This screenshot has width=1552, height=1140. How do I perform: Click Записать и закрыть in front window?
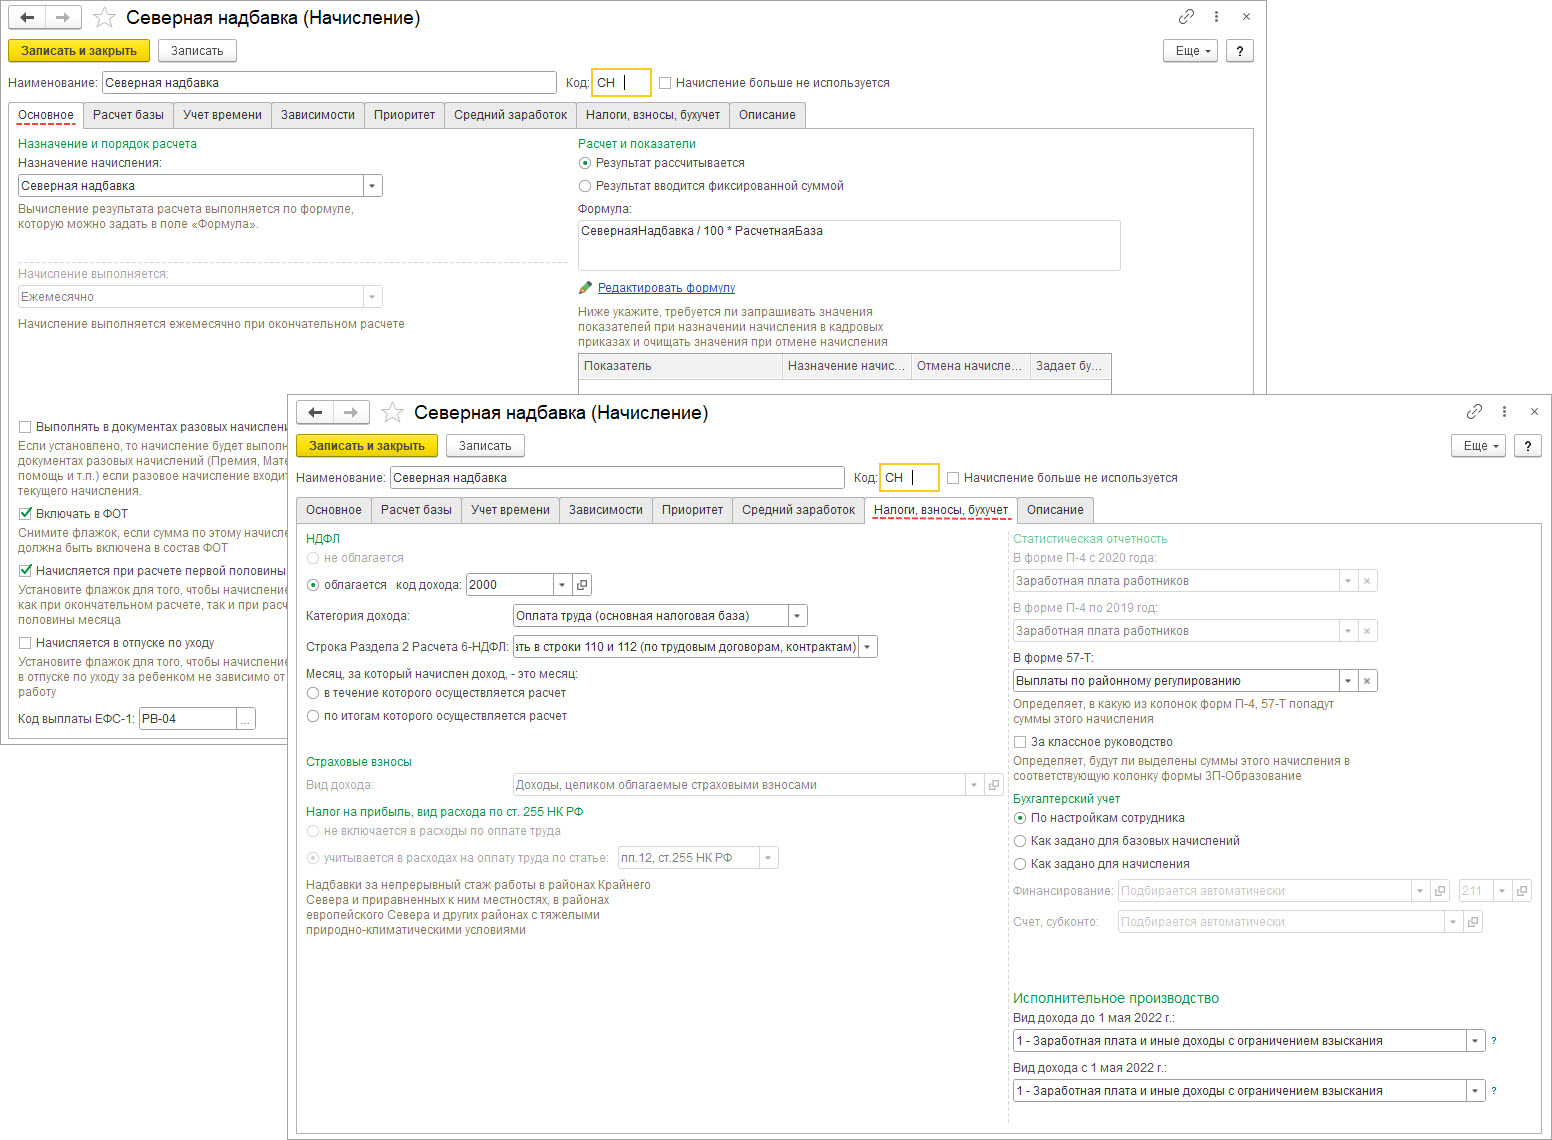click(367, 446)
